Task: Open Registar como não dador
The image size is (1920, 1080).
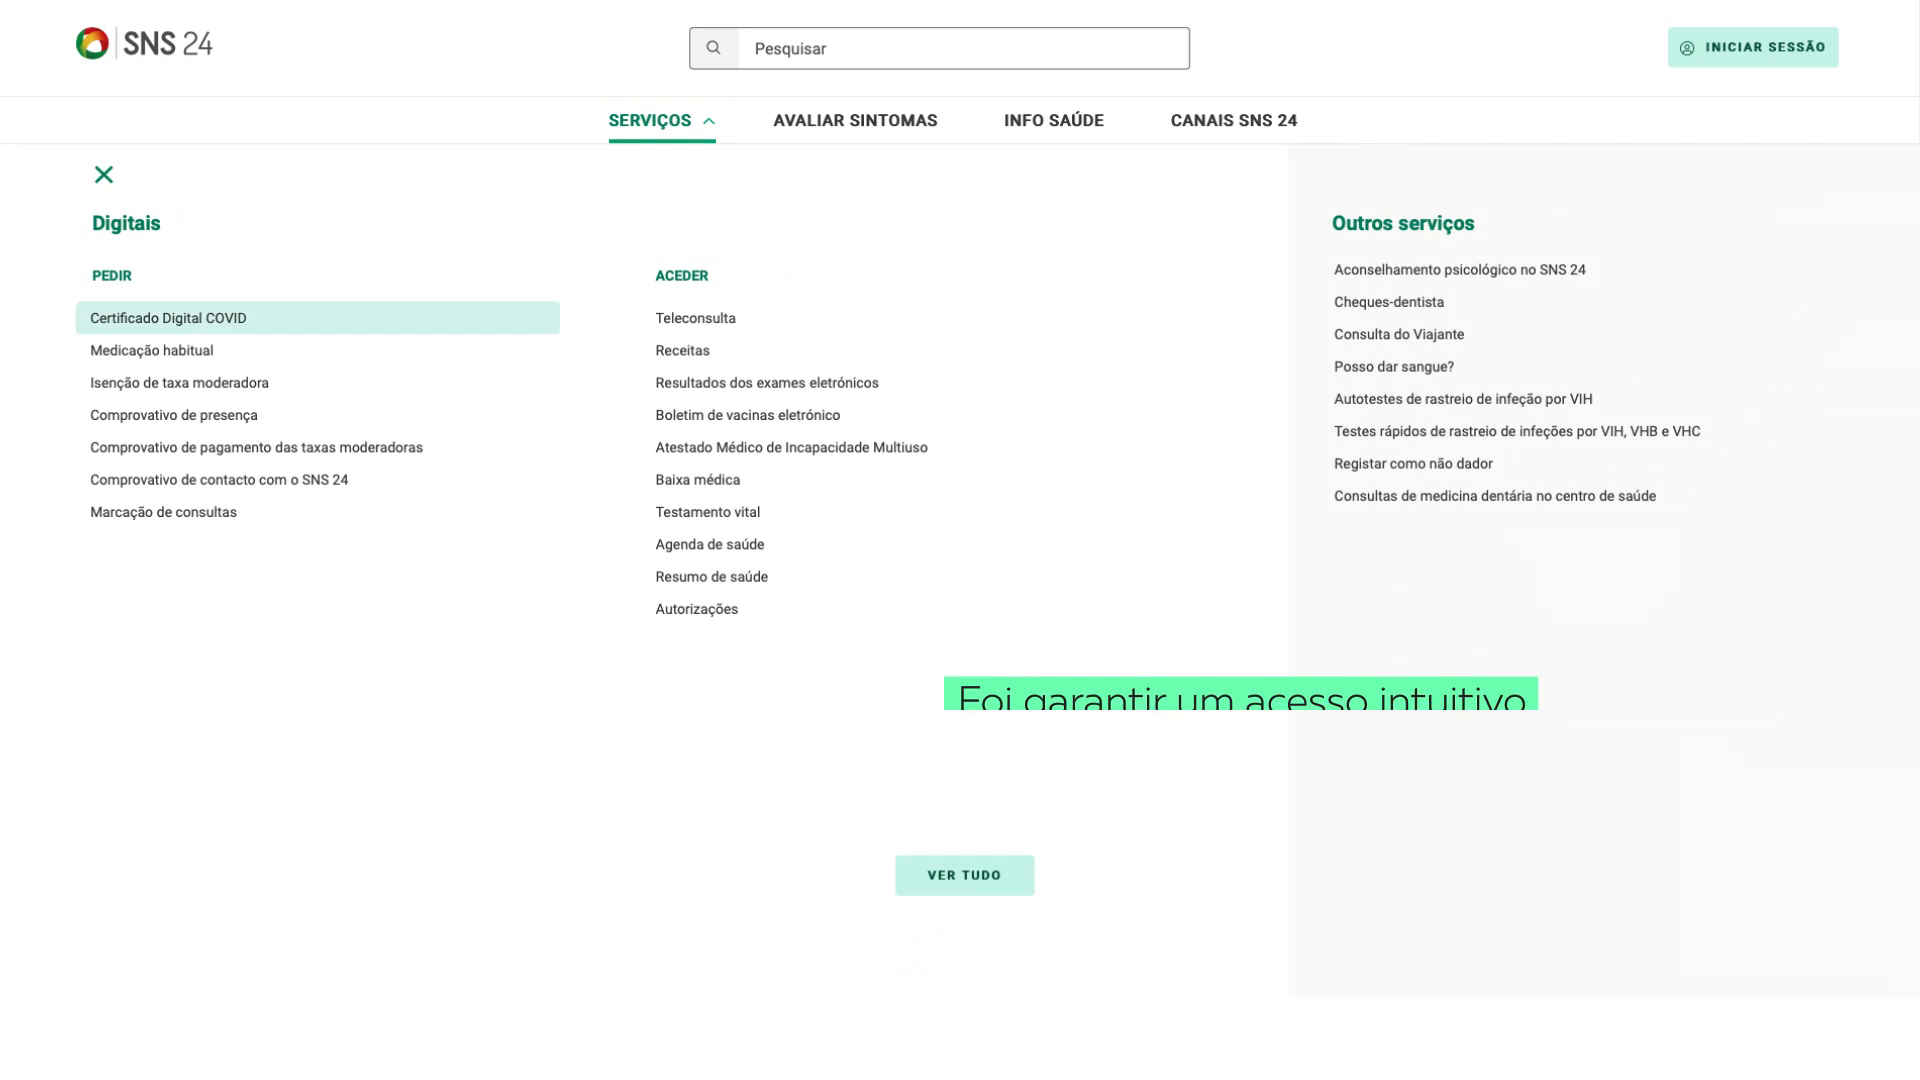Action: coord(1412,464)
